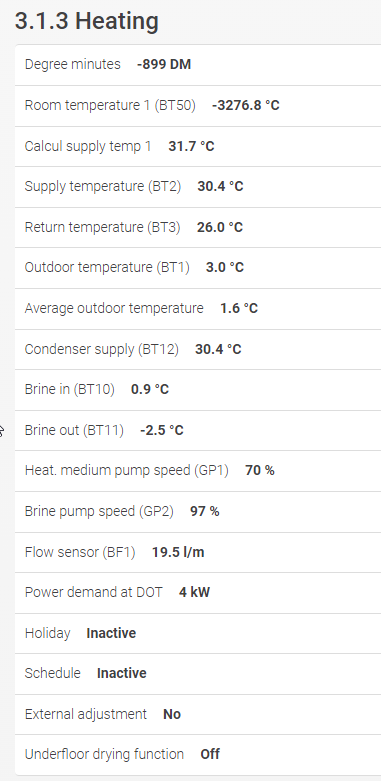
Task: Click Brine pump speed (GP2) row
Action: pos(198,512)
